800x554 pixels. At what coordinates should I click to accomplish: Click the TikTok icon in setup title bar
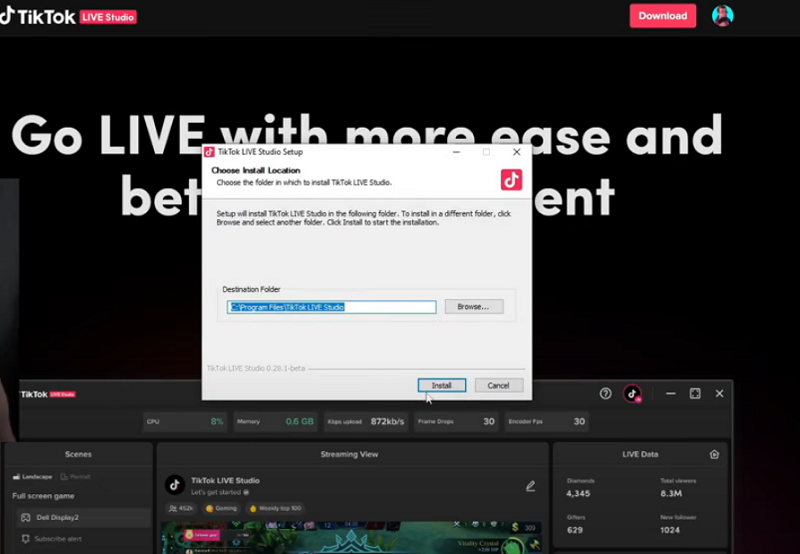point(209,152)
